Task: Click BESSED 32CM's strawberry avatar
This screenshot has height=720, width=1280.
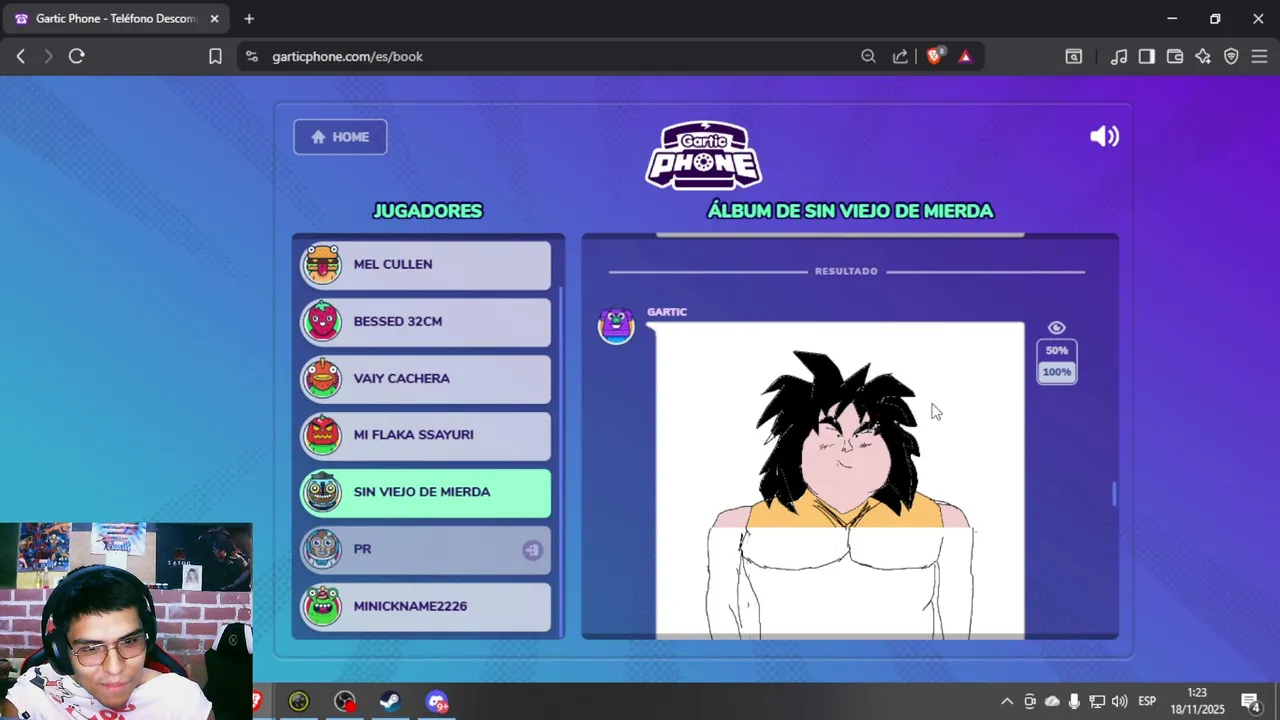Action: [x=322, y=321]
